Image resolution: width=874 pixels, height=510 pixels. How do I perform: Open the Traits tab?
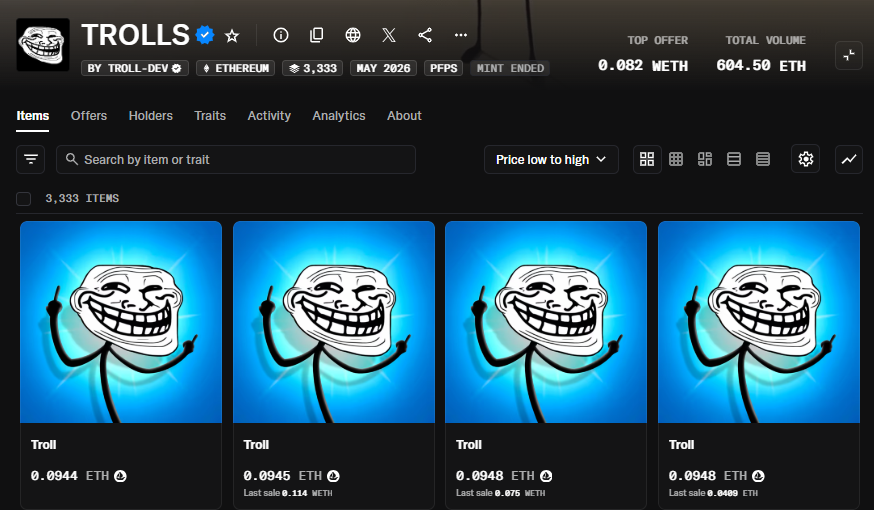point(210,116)
